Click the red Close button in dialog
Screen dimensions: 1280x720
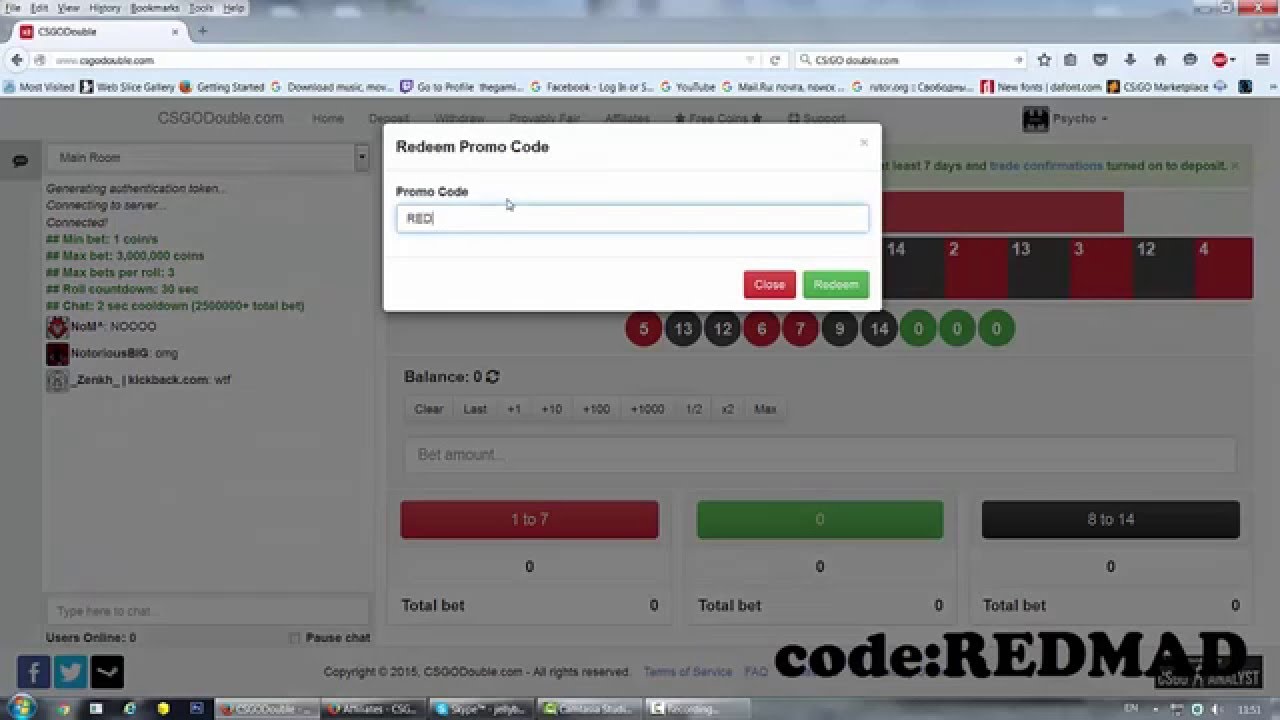point(769,285)
